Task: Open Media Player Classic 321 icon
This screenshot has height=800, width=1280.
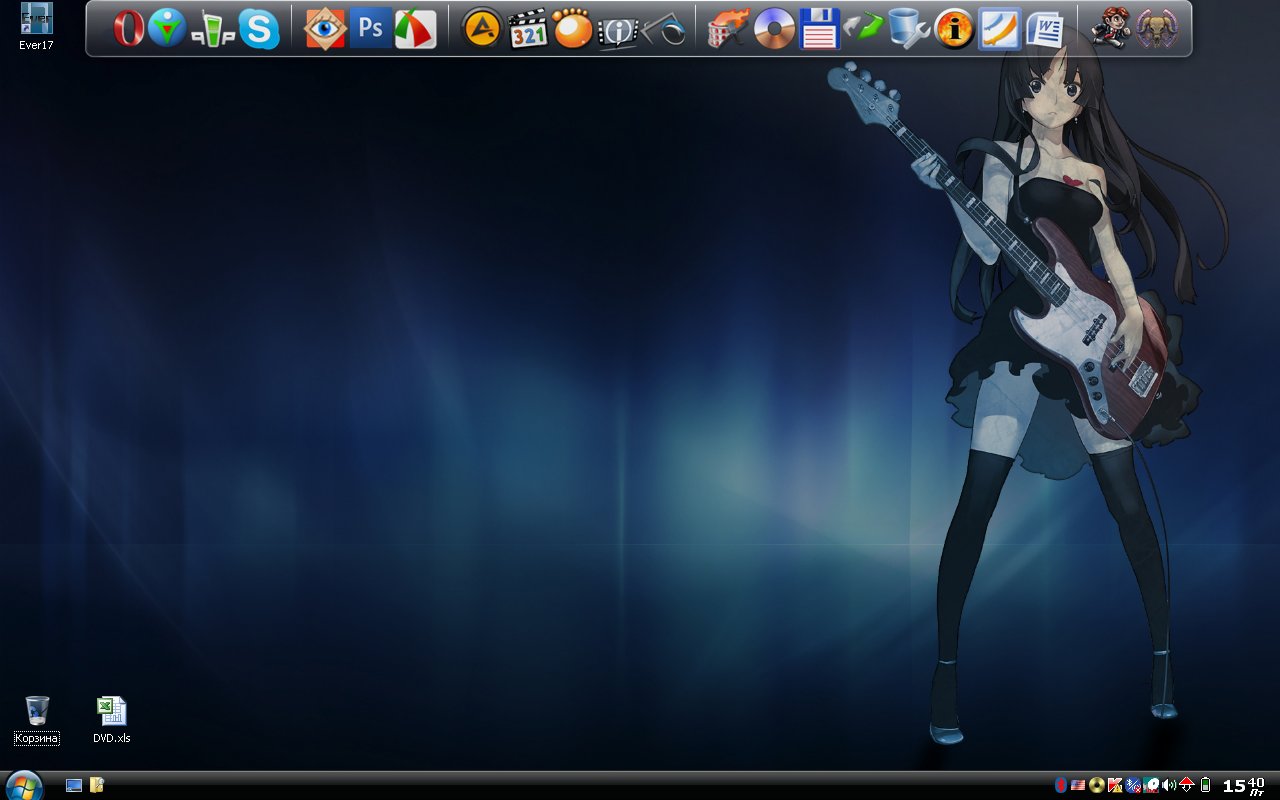Action: (527, 29)
